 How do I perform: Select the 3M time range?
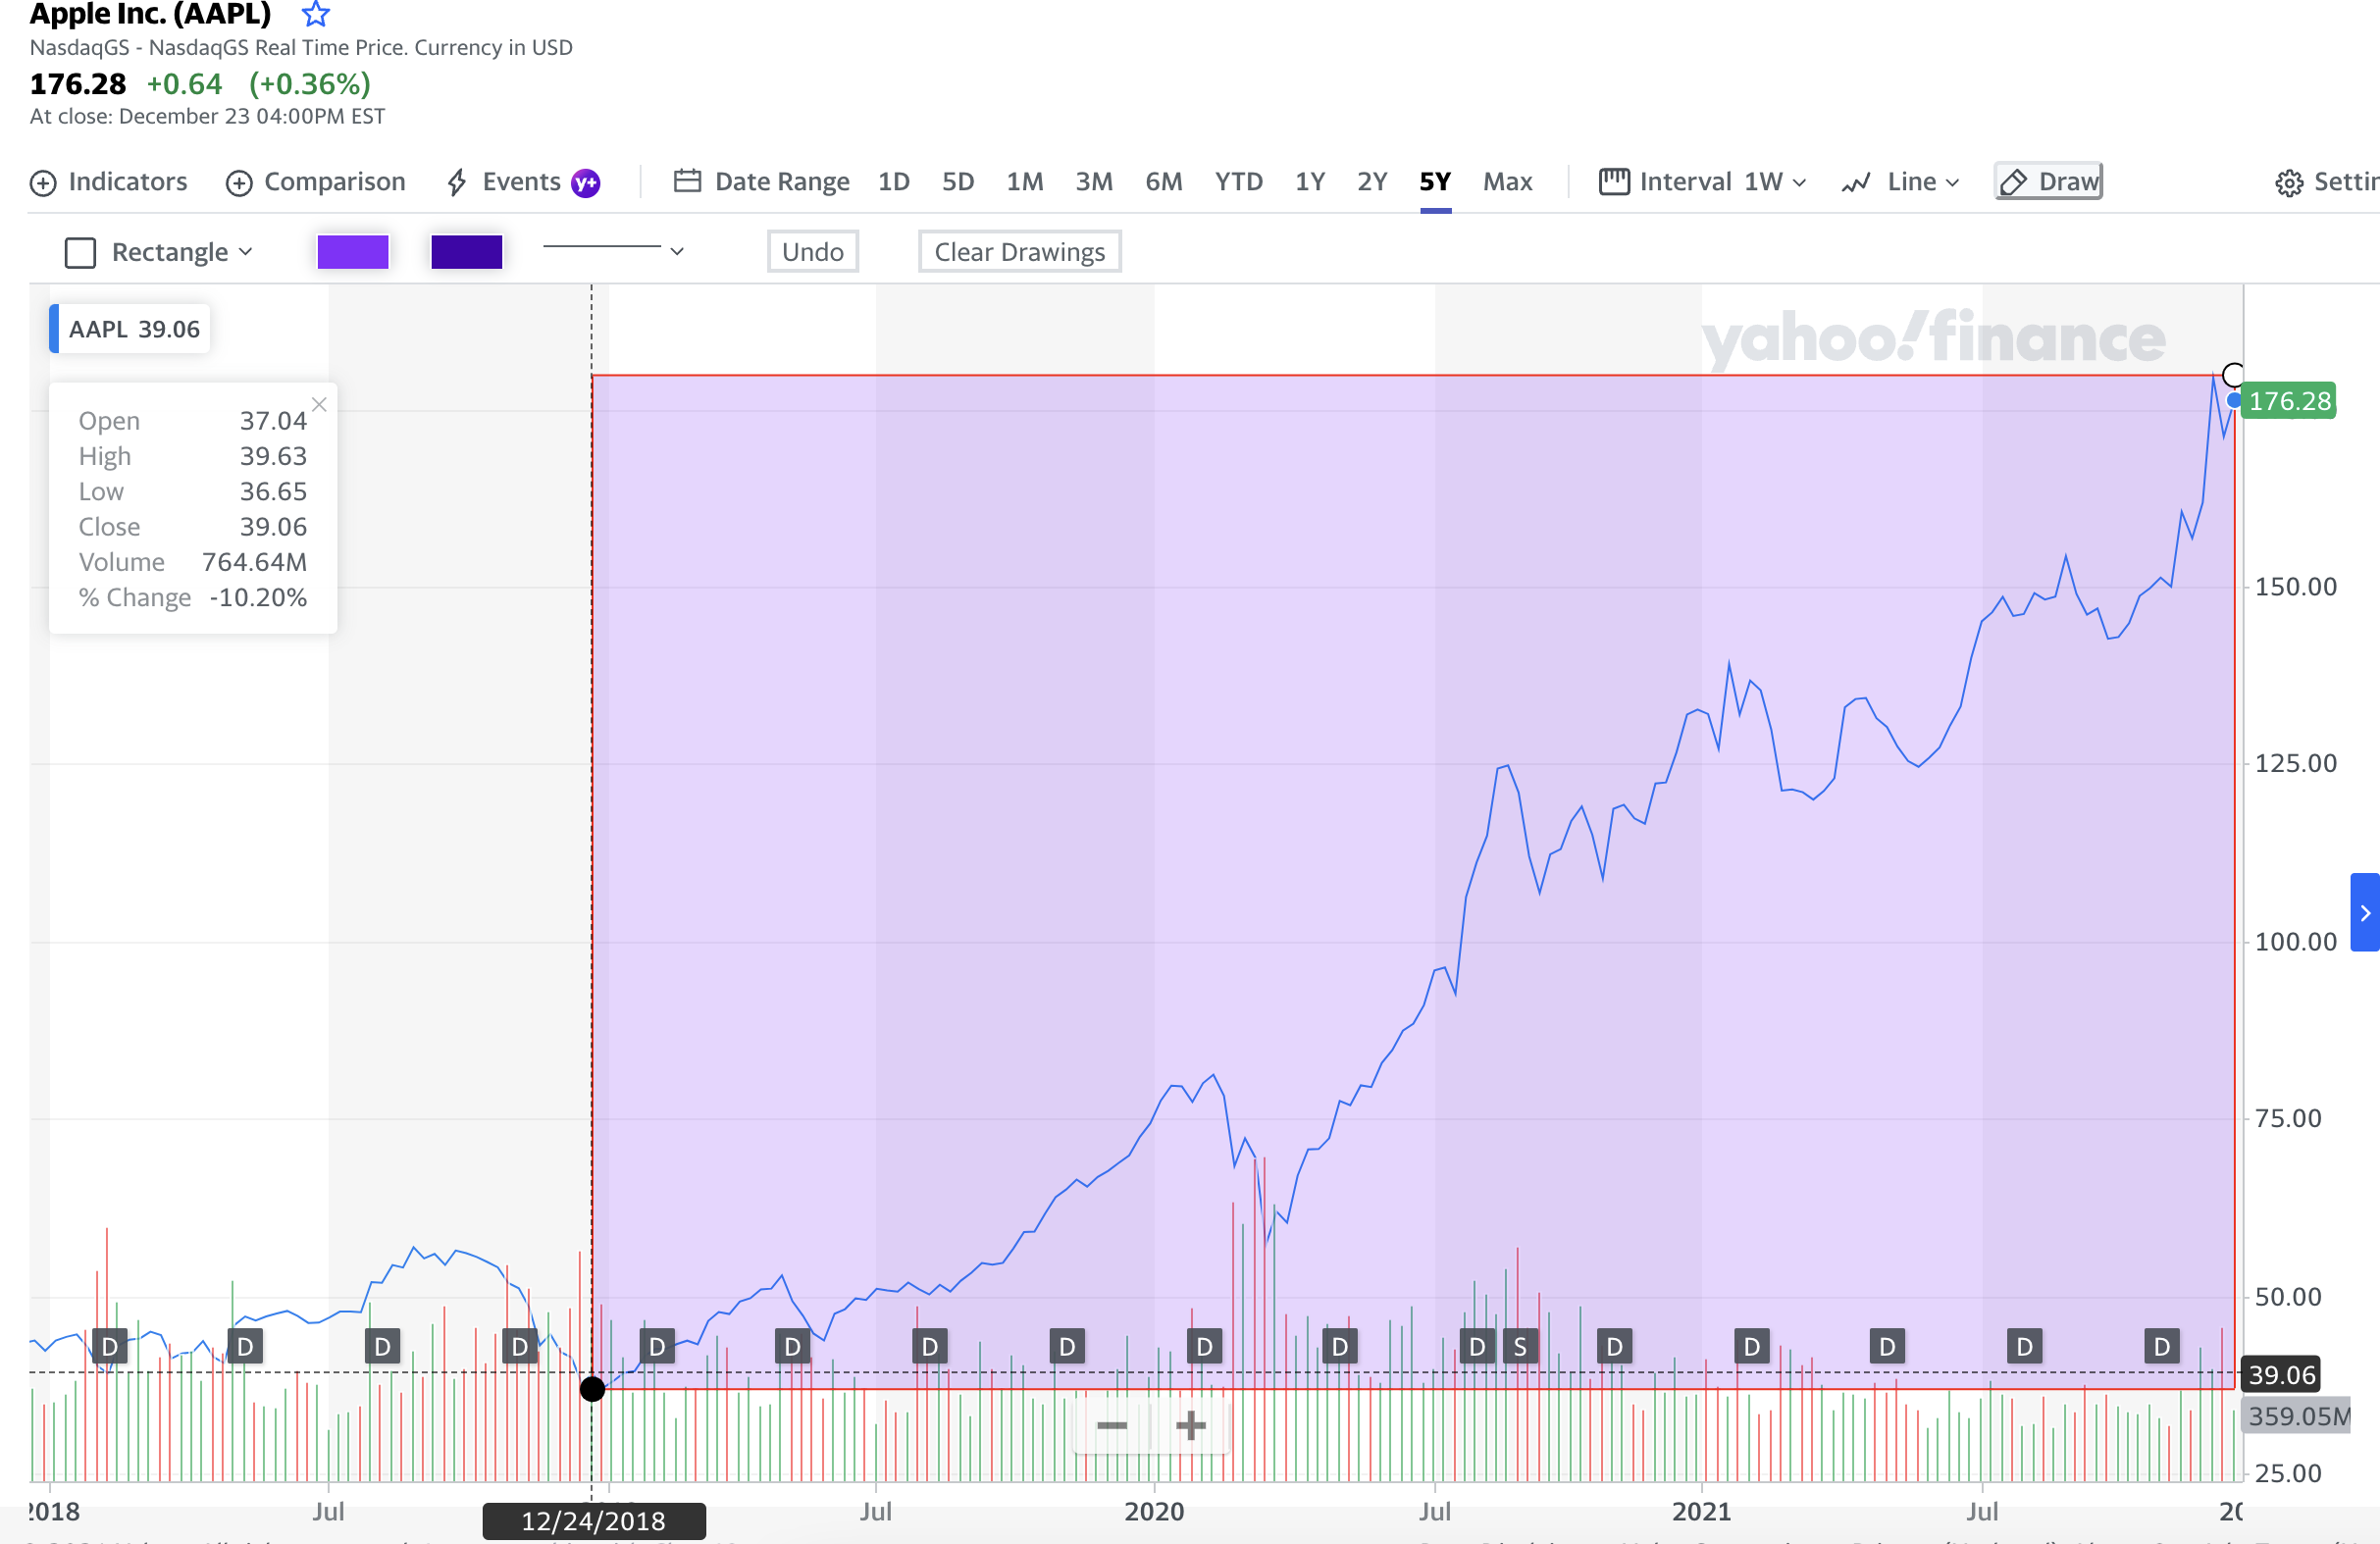tap(1094, 182)
